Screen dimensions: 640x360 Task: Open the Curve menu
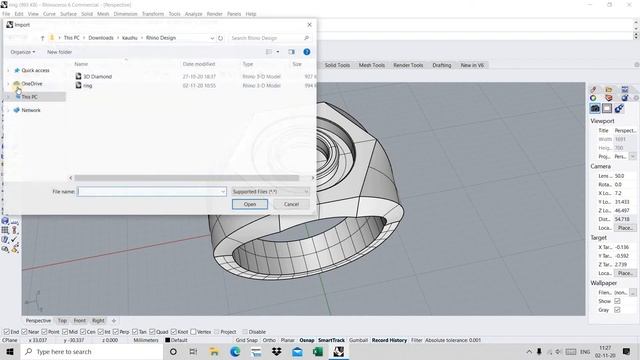click(49, 14)
